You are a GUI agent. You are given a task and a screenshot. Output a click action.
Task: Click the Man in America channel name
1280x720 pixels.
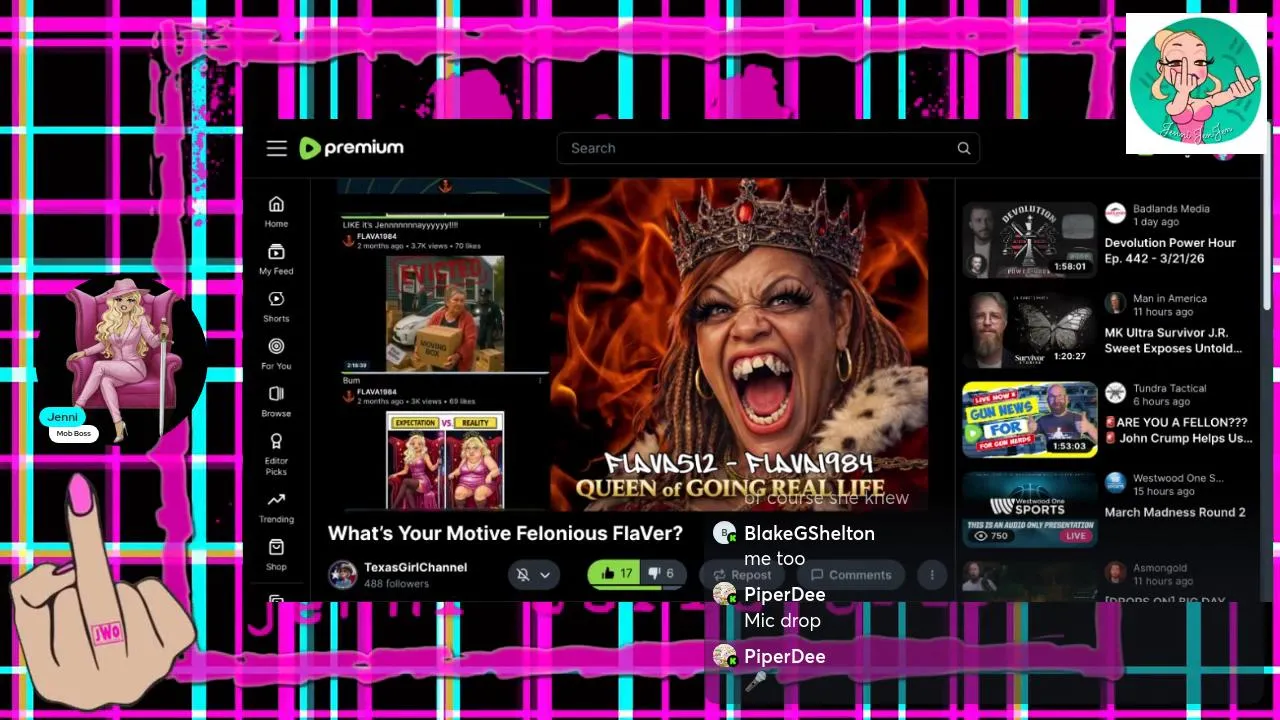(x=1170, y=299)
